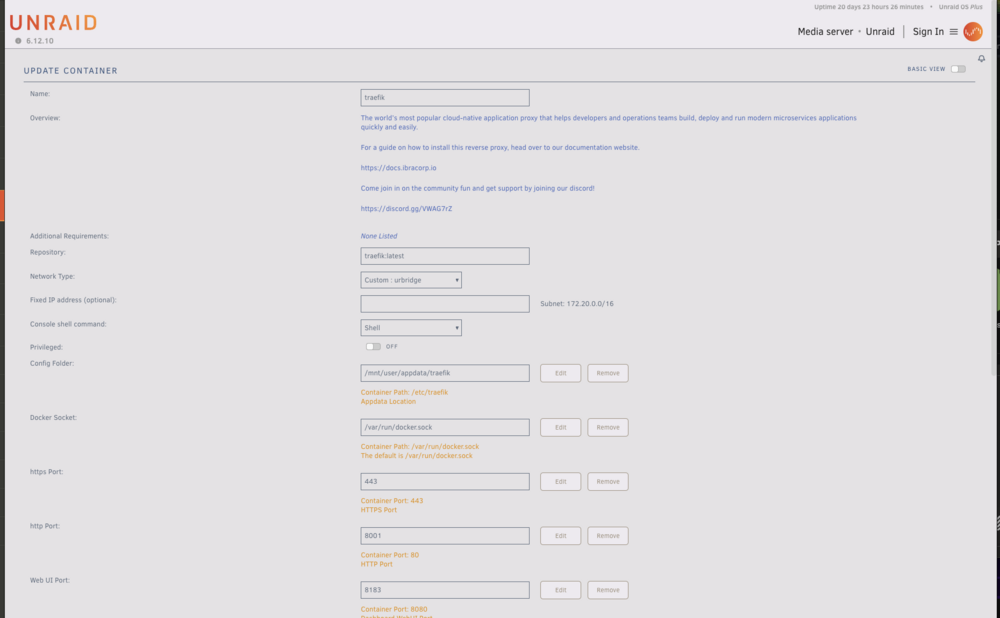Image resolution: width=1000 pixels, height=618 pixels.
Task: Toggle the Privileged switch
Action: [x=373, y=346]
